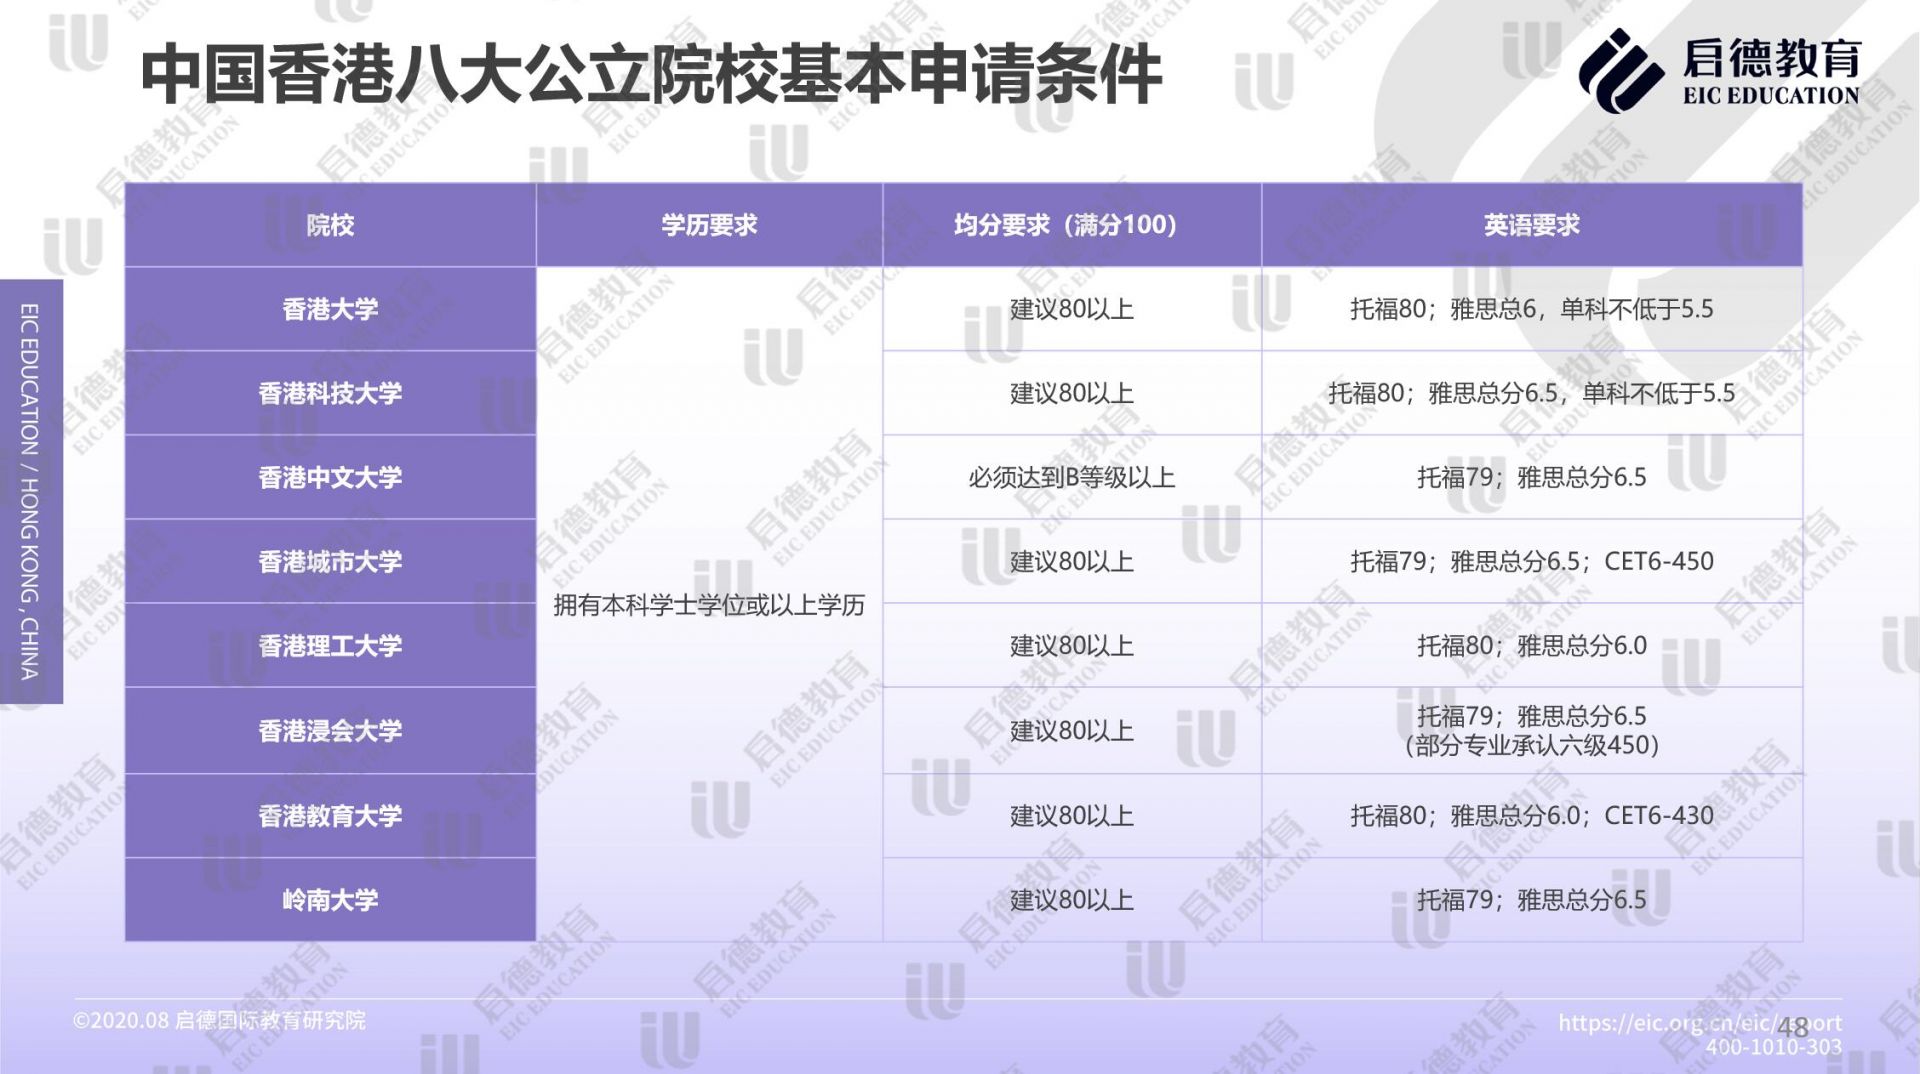
Task: Click the 香港大学 row cell
Action: pyautogui.click(x=330, y=309)
